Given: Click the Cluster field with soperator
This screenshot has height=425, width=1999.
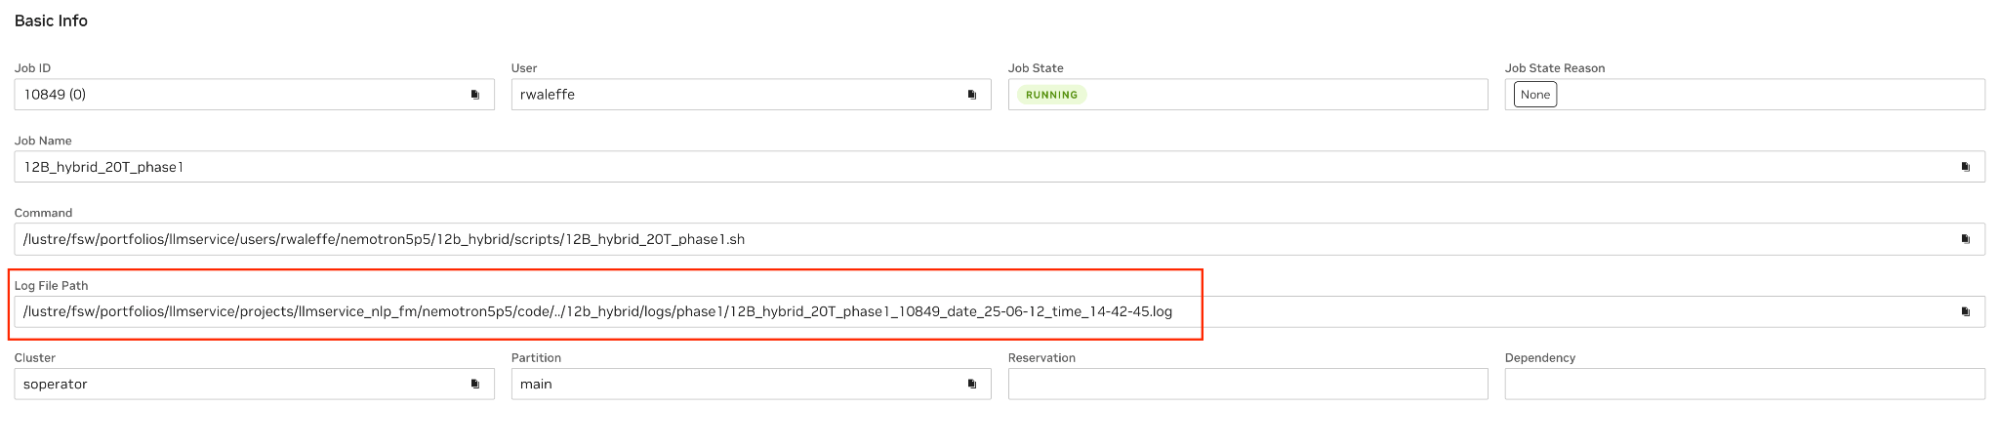Looking at the screenshot, I should click(x=240, y=384).
